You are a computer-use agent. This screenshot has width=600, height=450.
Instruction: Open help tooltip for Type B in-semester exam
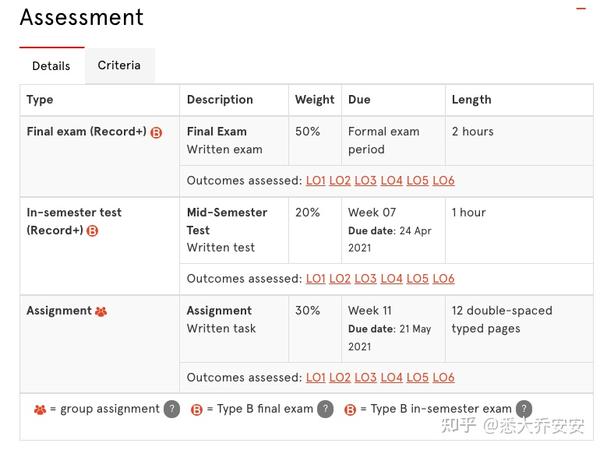point(523,409)
